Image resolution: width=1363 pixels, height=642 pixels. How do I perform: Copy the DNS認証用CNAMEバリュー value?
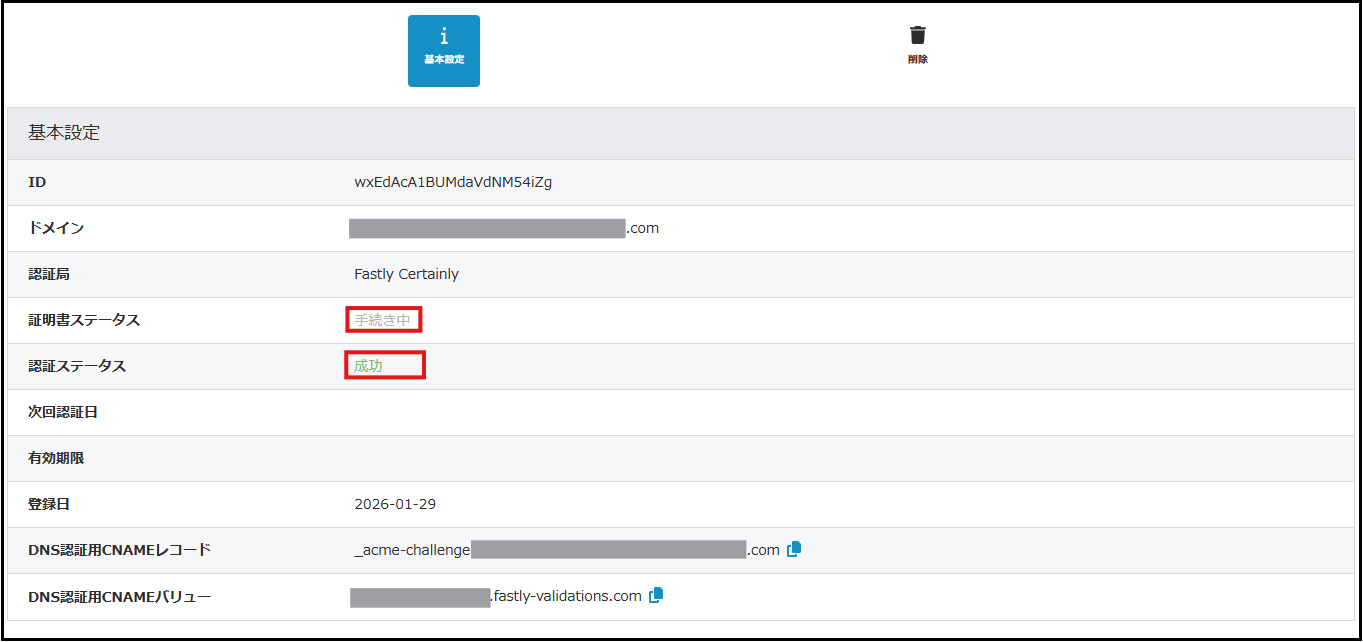[656, 595]
